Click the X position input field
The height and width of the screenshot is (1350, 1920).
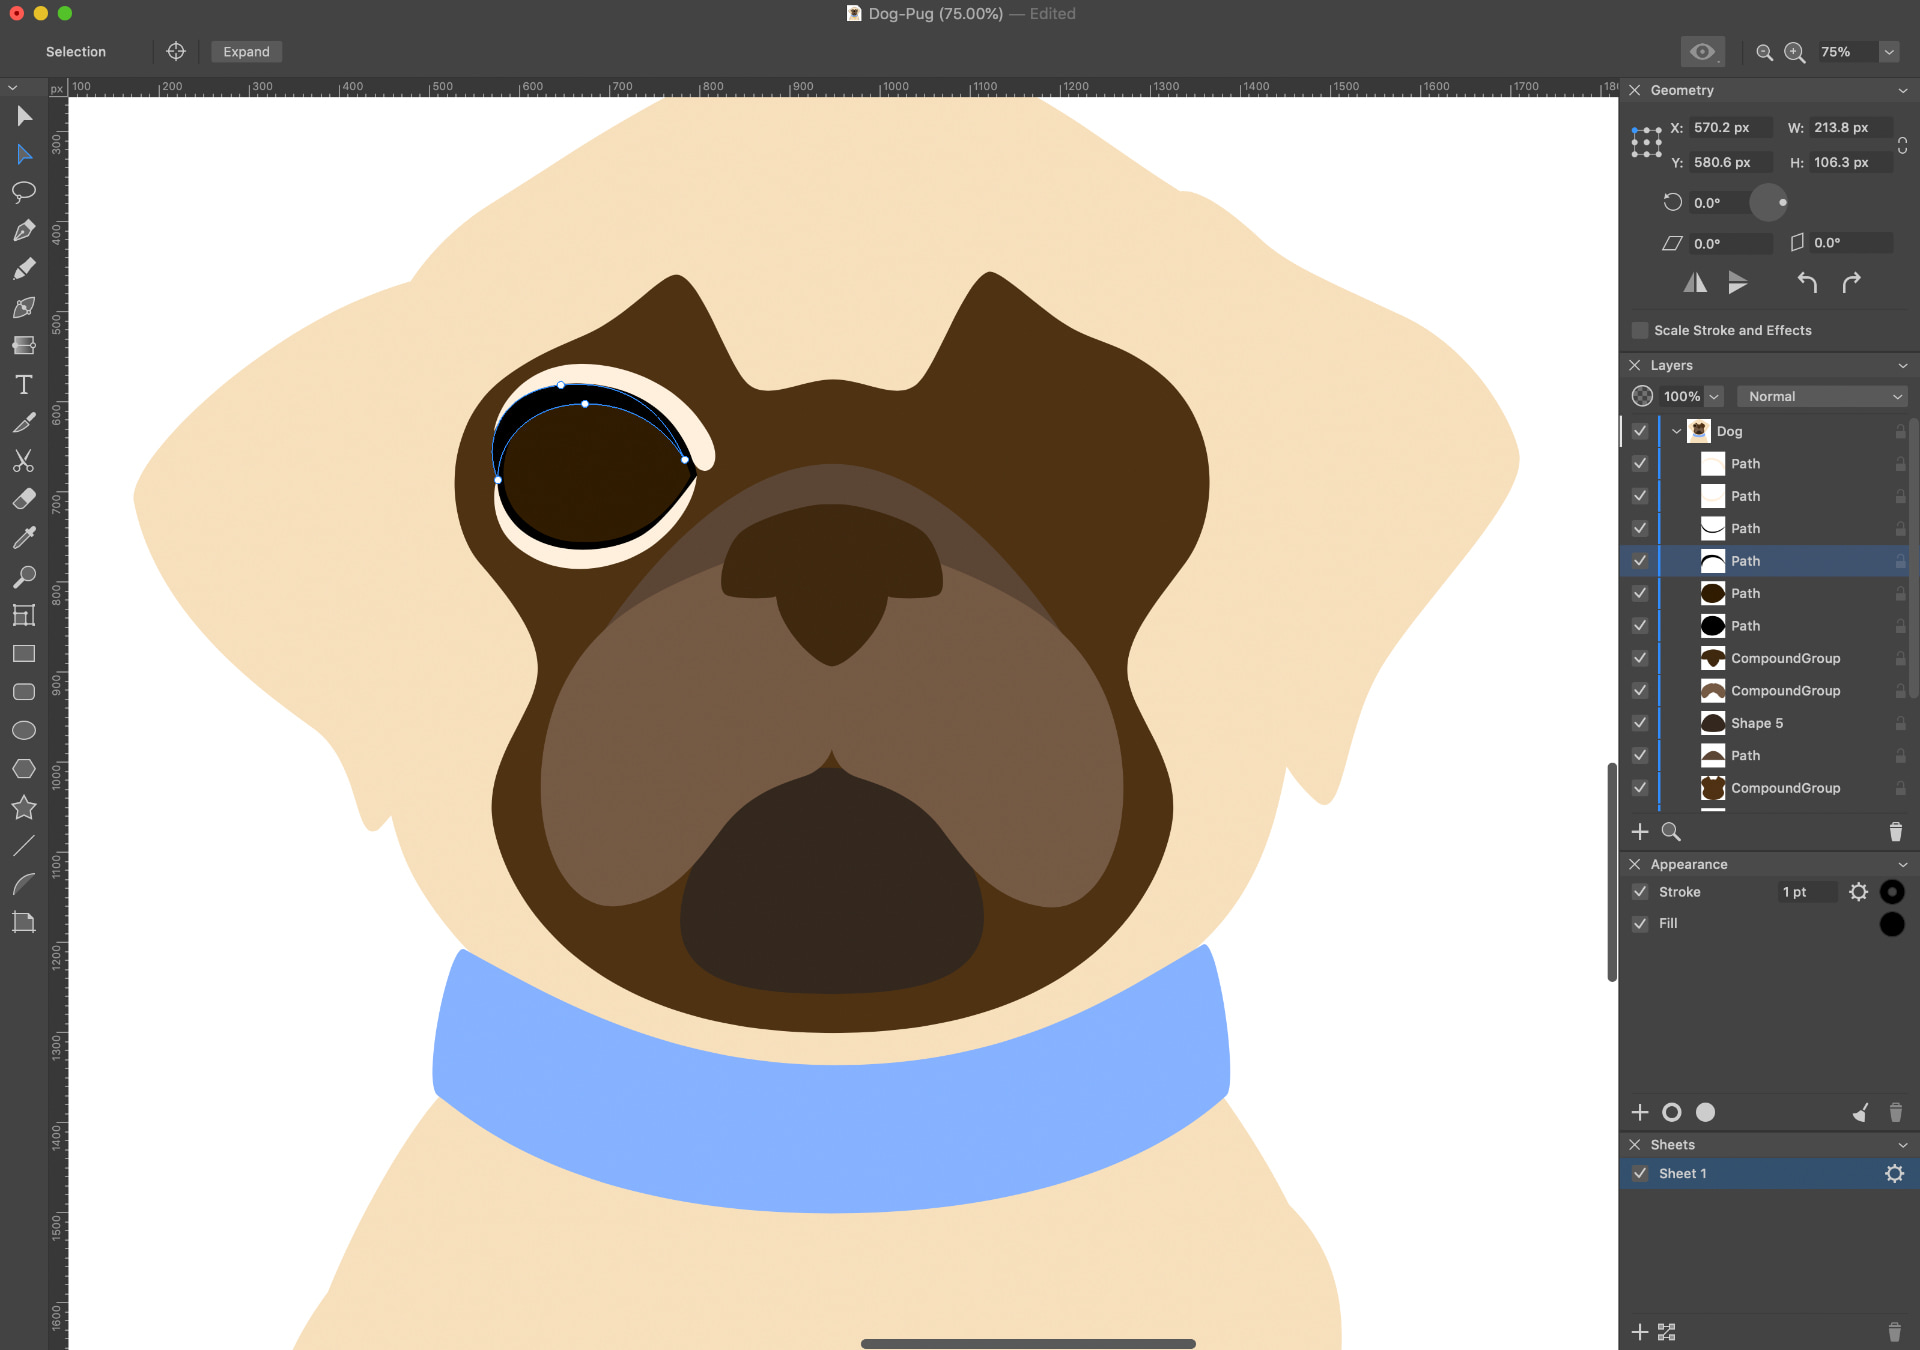(1729, 128)
